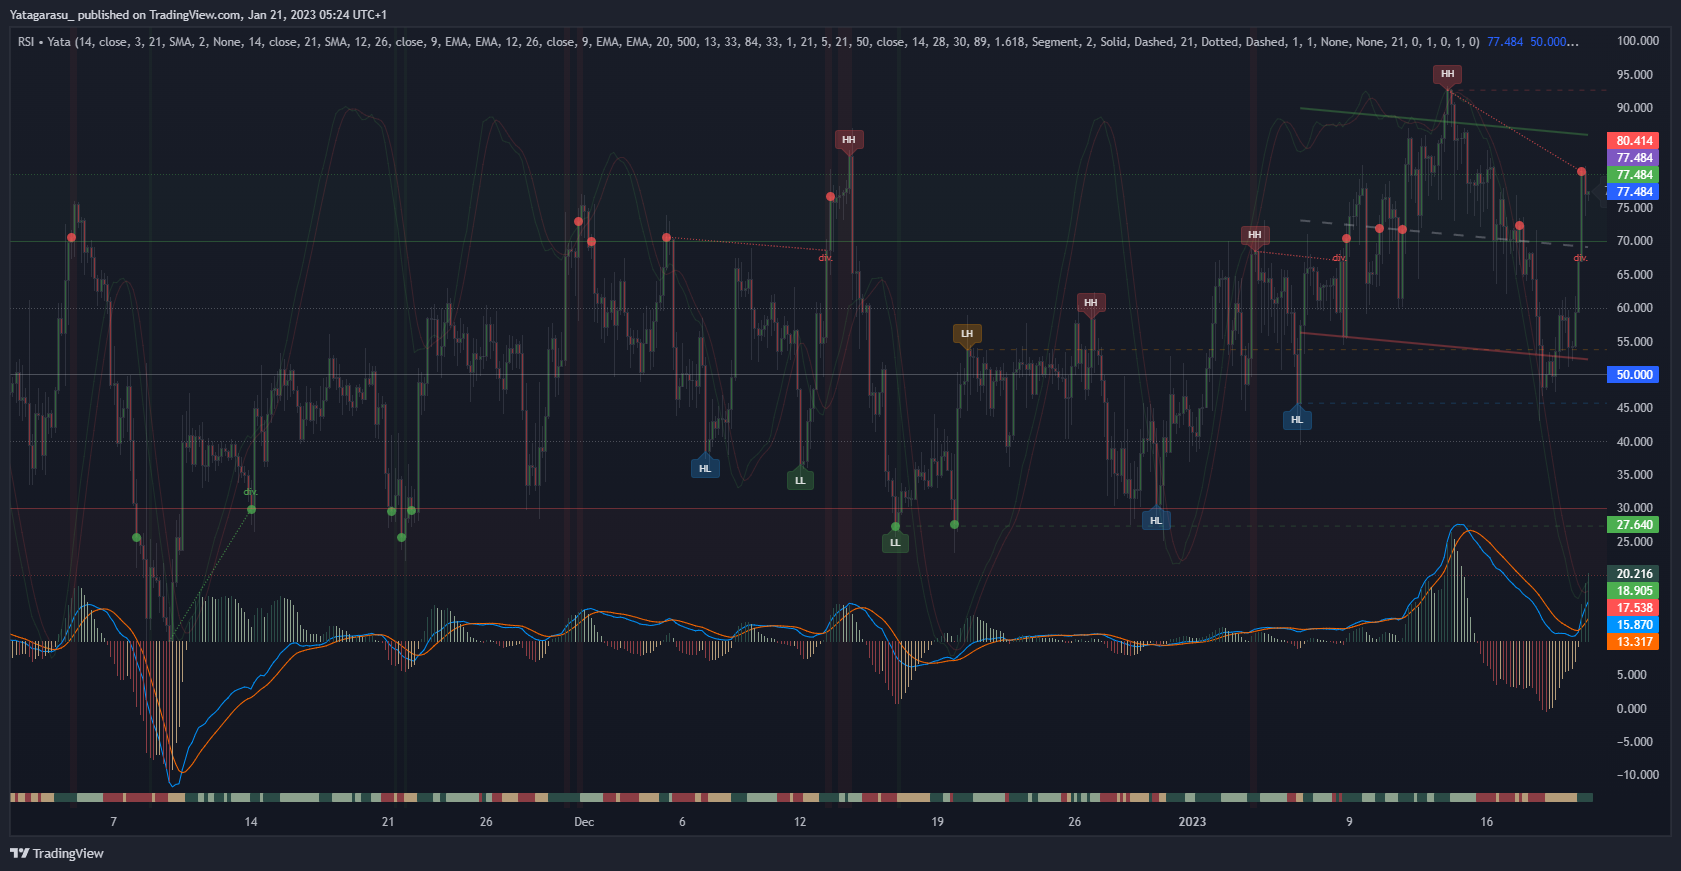1681x871 pixels.
Task: Click the 45.000 scale tick label
Action: 1635,408
